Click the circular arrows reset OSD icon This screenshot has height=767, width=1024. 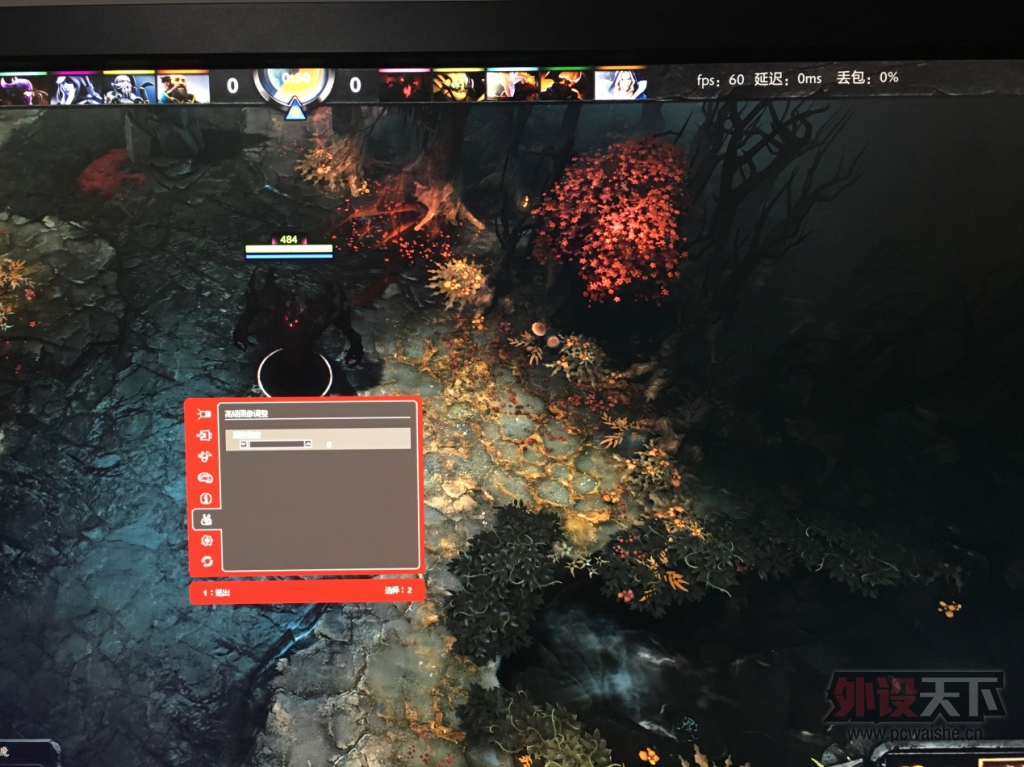coord(207,561)
